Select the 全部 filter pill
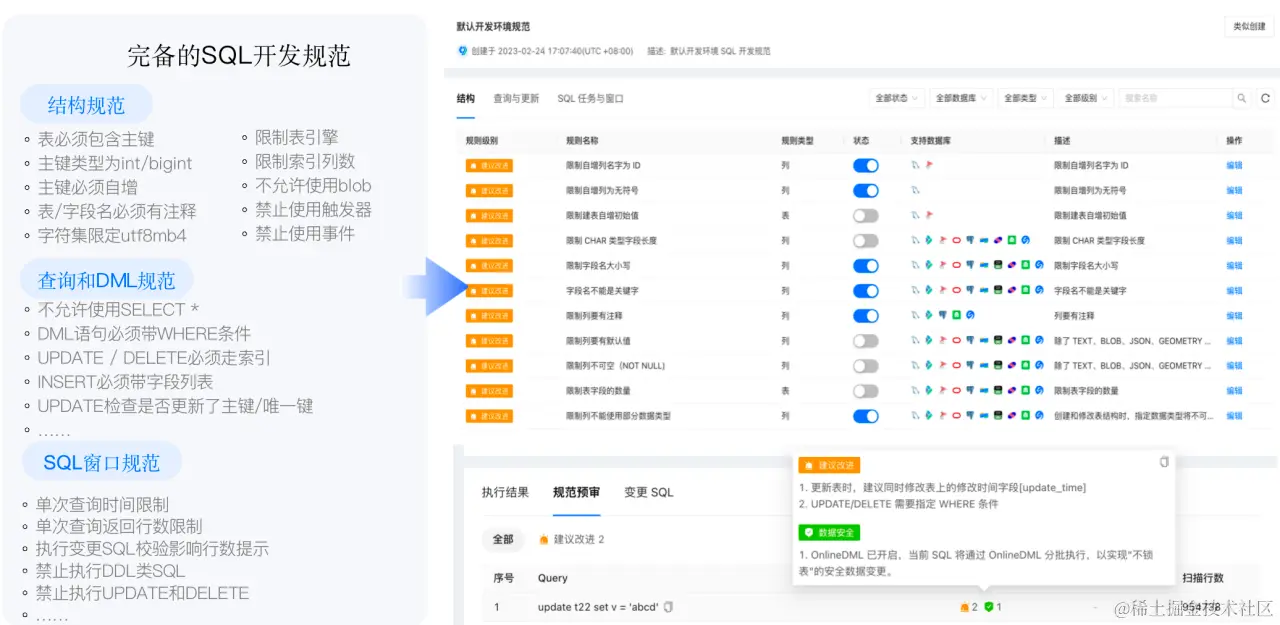This screenshot has height=625, width=1280. point(503,539)
